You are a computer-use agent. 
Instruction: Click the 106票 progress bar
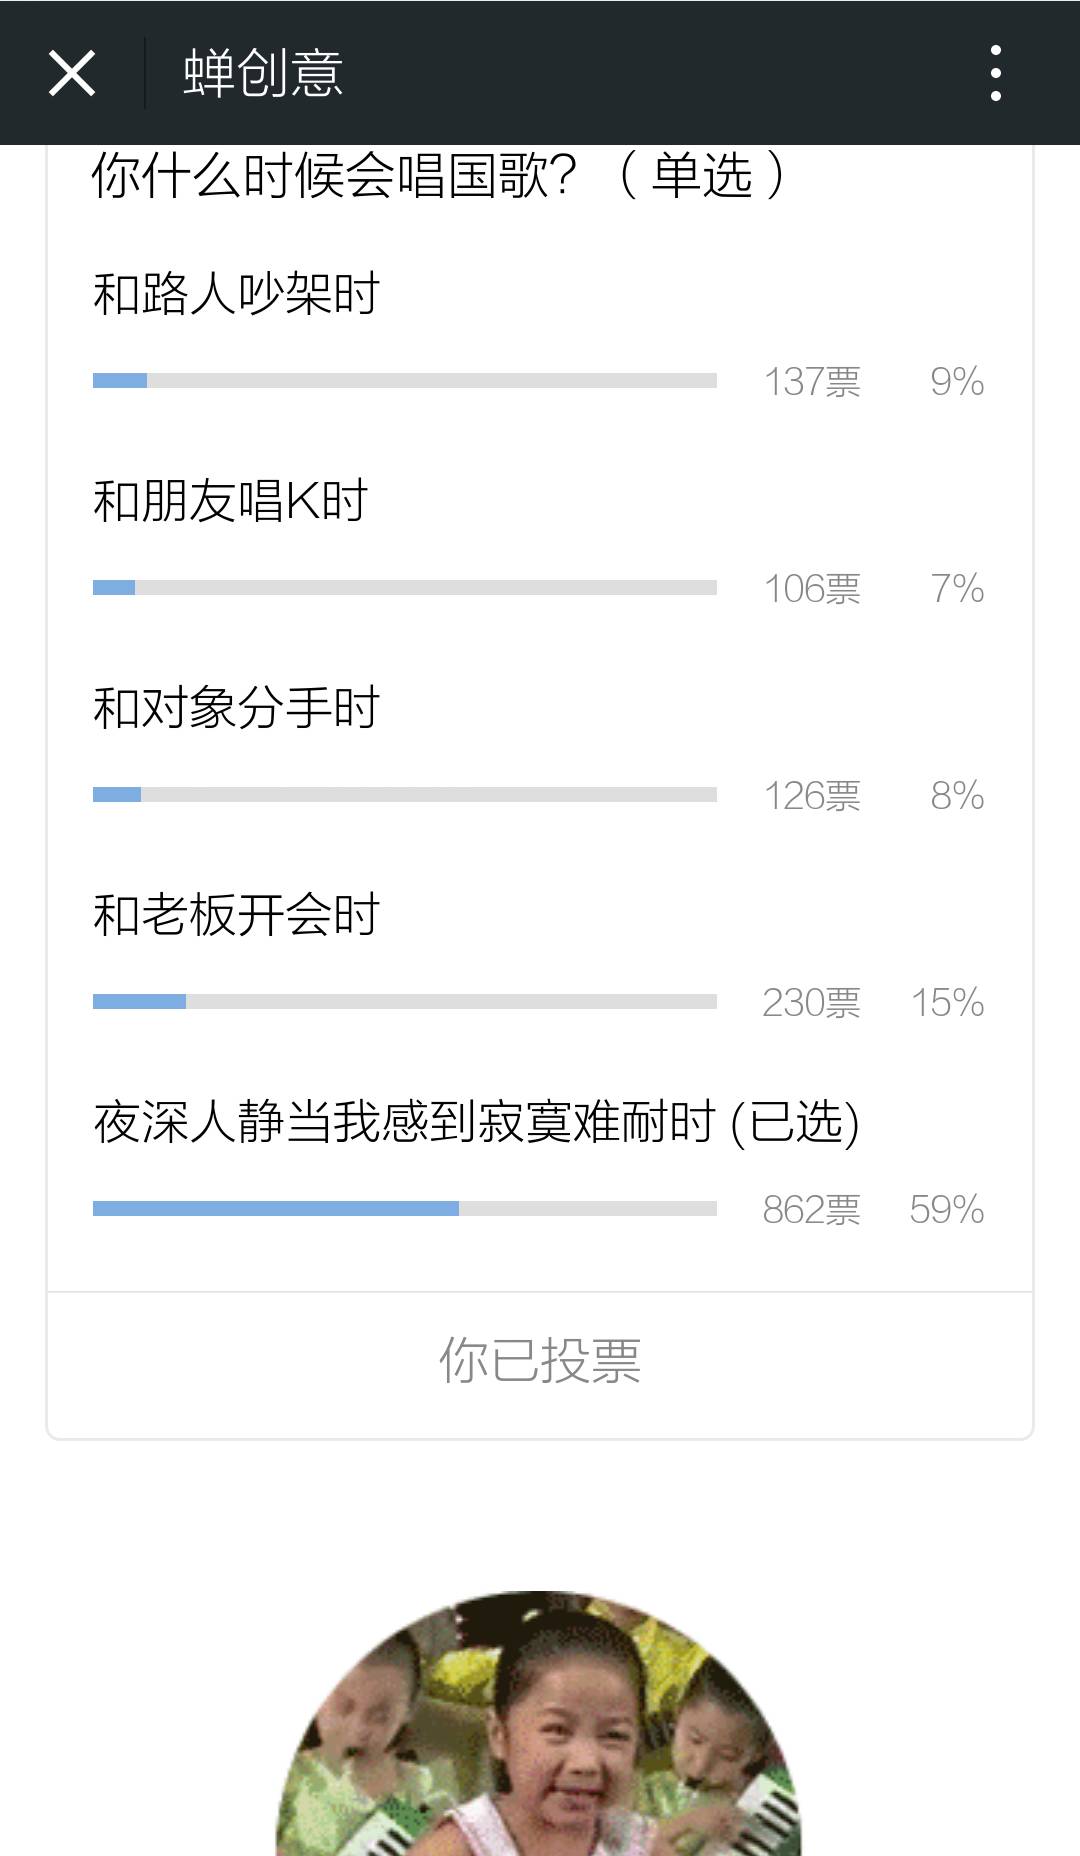coord(405,587)
